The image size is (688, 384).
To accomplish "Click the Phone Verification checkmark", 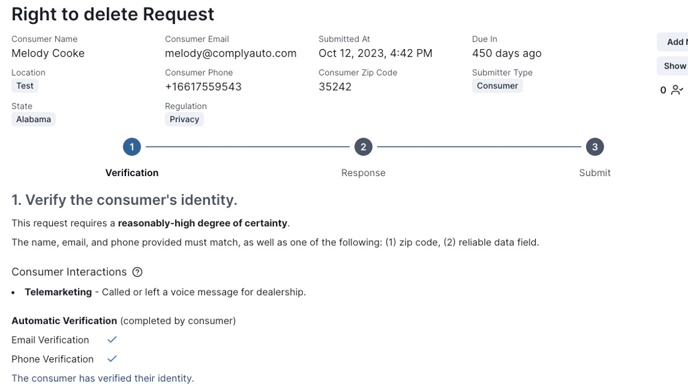I will click(x=112, y=359).
